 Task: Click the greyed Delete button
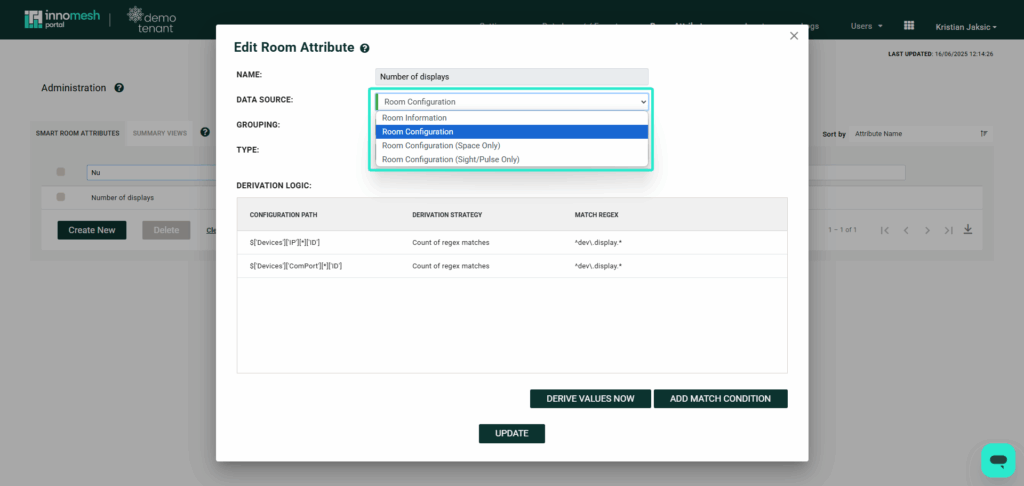(166, 230)
